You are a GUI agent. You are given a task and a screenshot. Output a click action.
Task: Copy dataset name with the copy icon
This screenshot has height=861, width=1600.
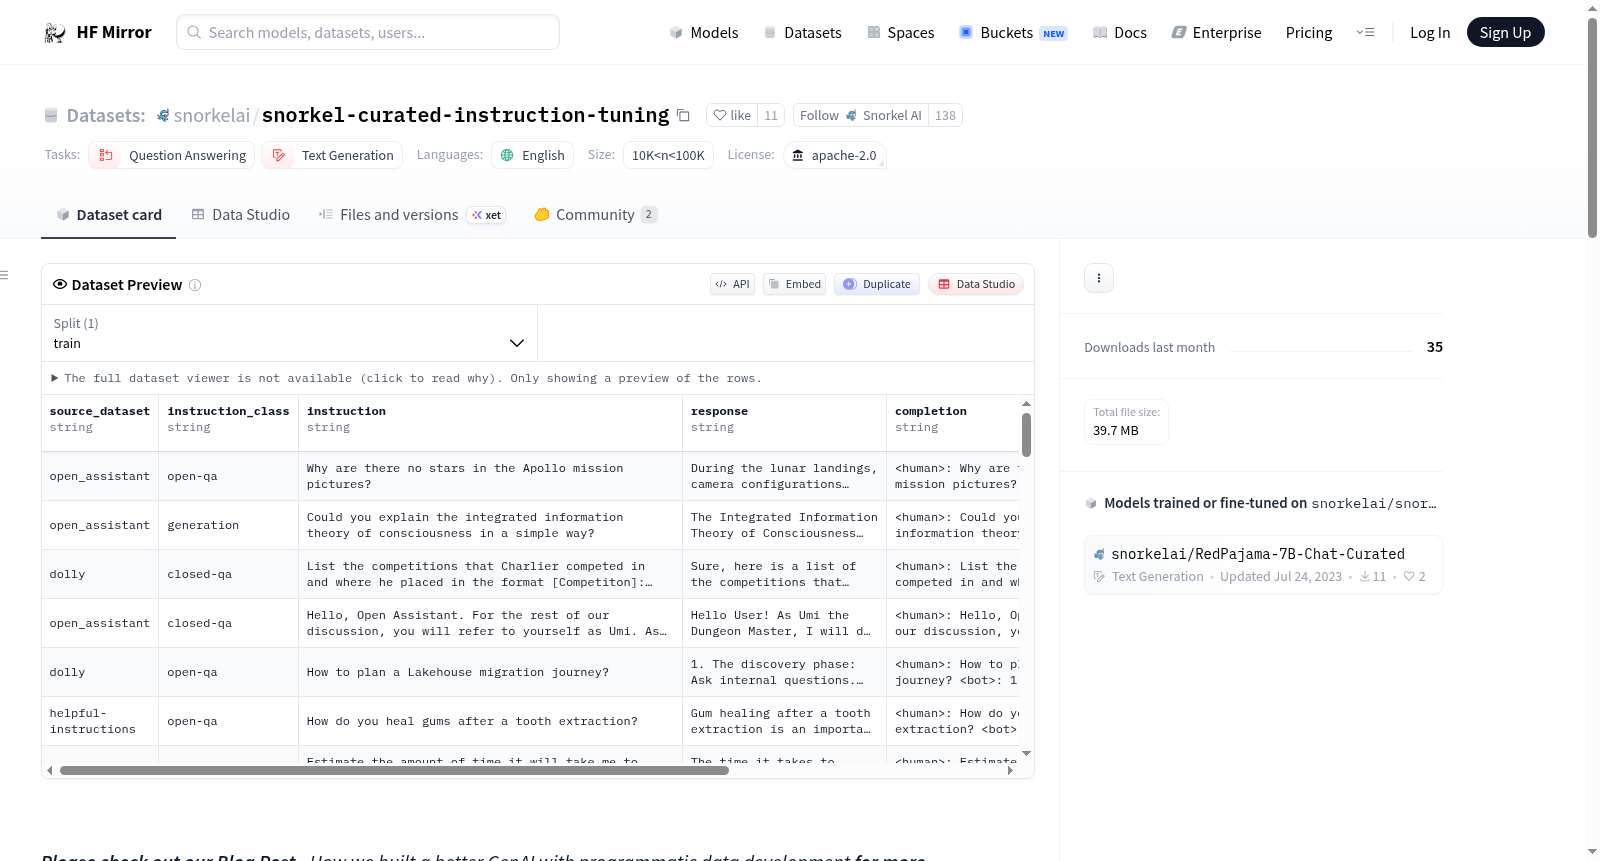(x=683, y=115)
